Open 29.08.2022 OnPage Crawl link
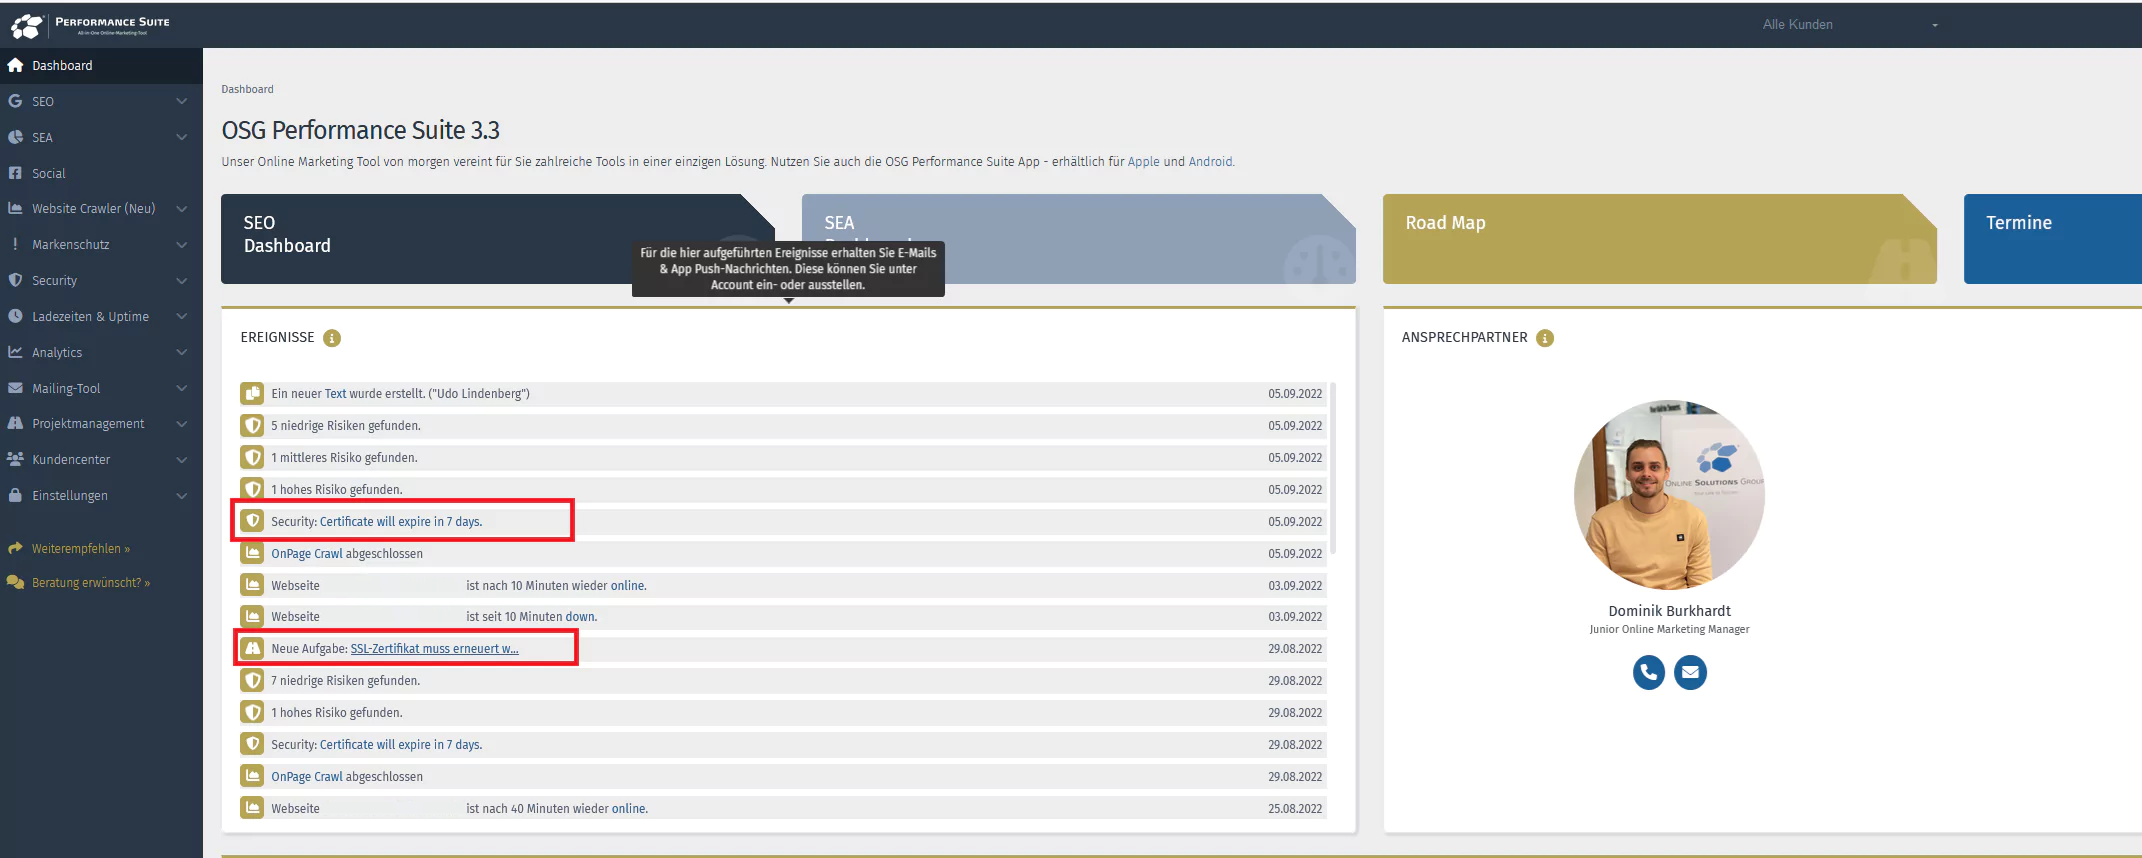This screenshot has width=2142, height=858. 307,777
